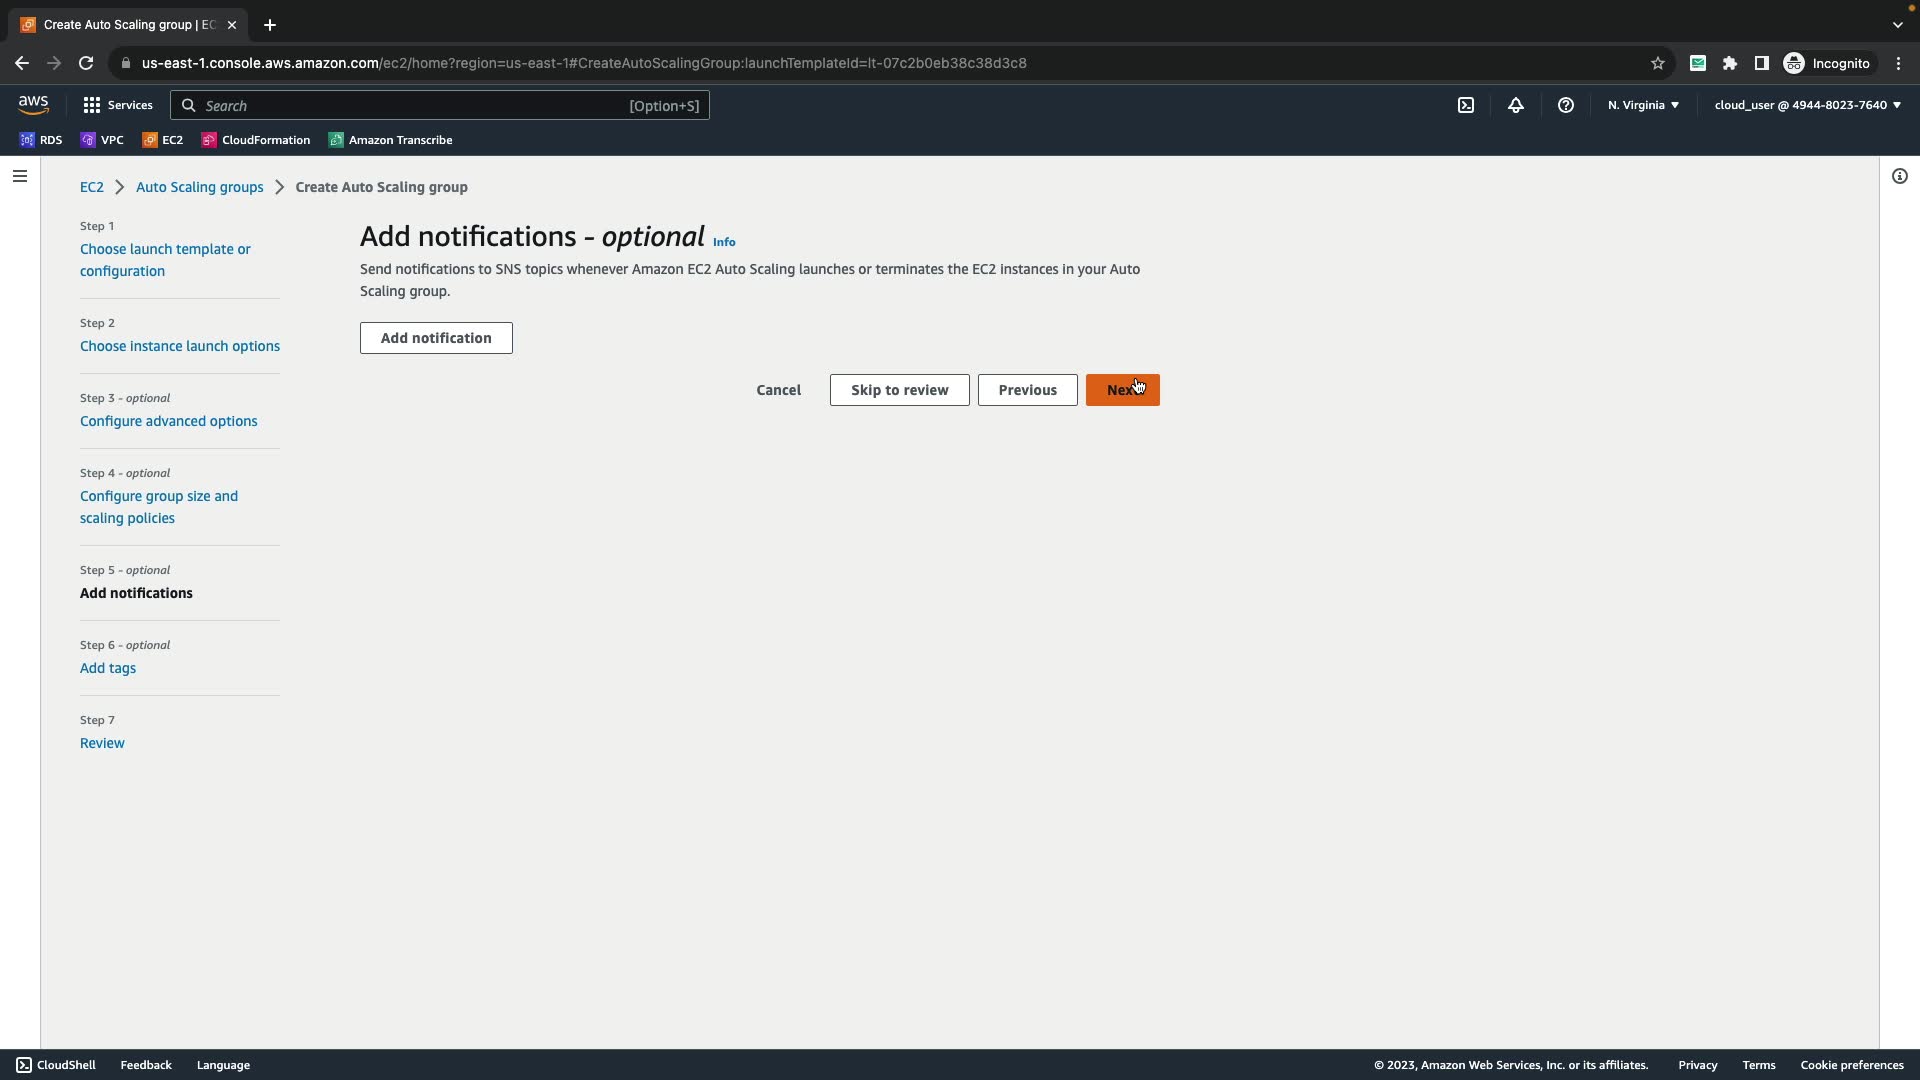Open the notifications bell icon
This screenshot has width=1920, height=1080.
pos(1515,105)
